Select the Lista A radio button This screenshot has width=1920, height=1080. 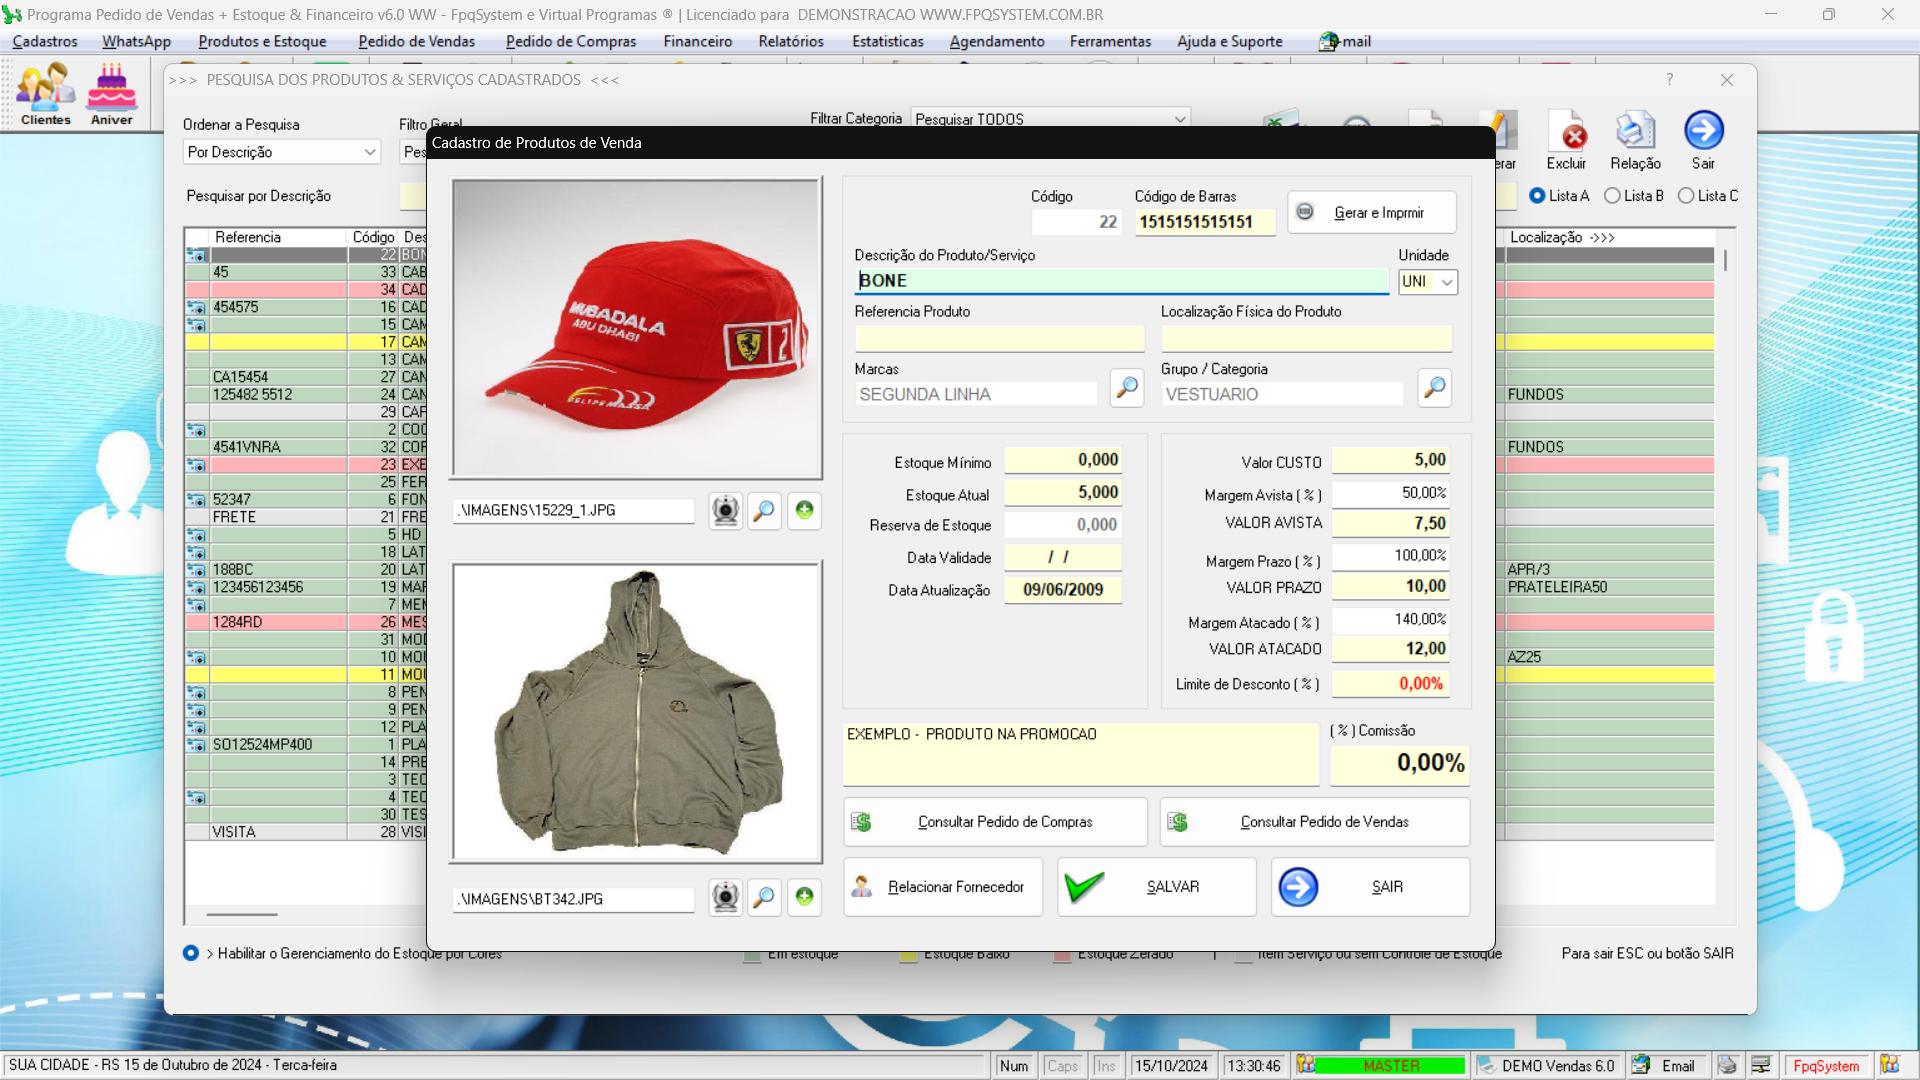[x=1538, y=196]
